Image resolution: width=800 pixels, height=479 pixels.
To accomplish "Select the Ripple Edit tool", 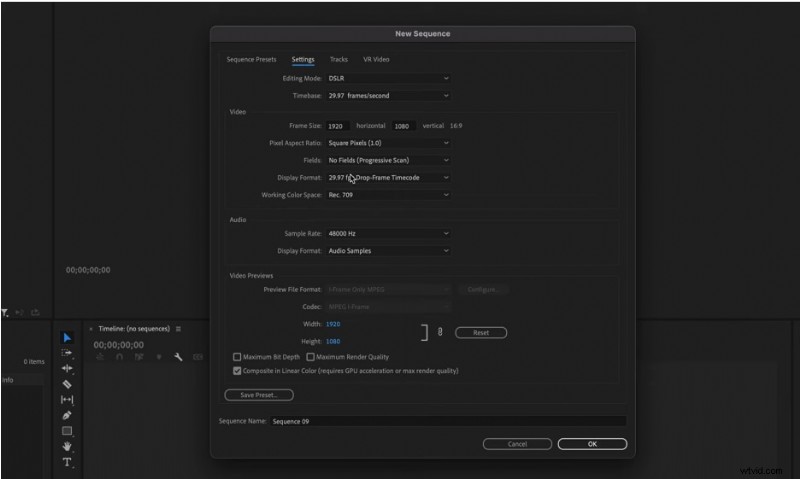I will pos(67,368).
